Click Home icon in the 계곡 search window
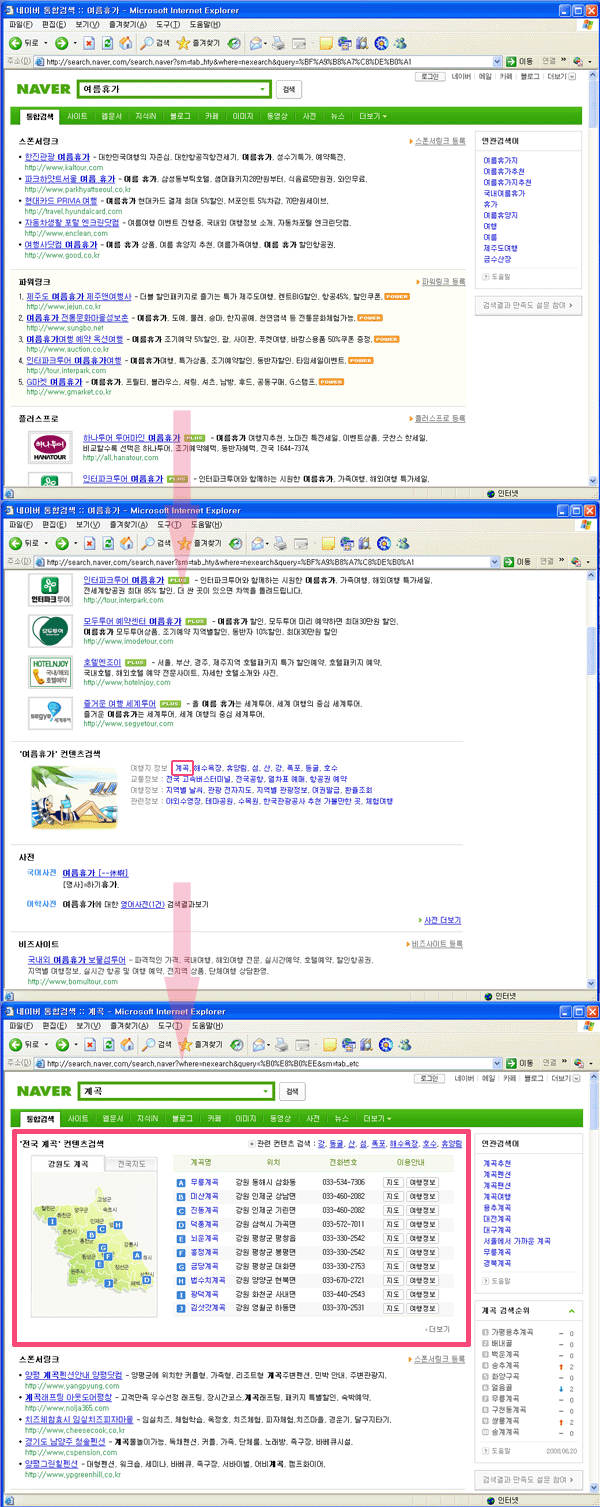Screen dimensions: 600x1507 click(x=126, y=1044)
